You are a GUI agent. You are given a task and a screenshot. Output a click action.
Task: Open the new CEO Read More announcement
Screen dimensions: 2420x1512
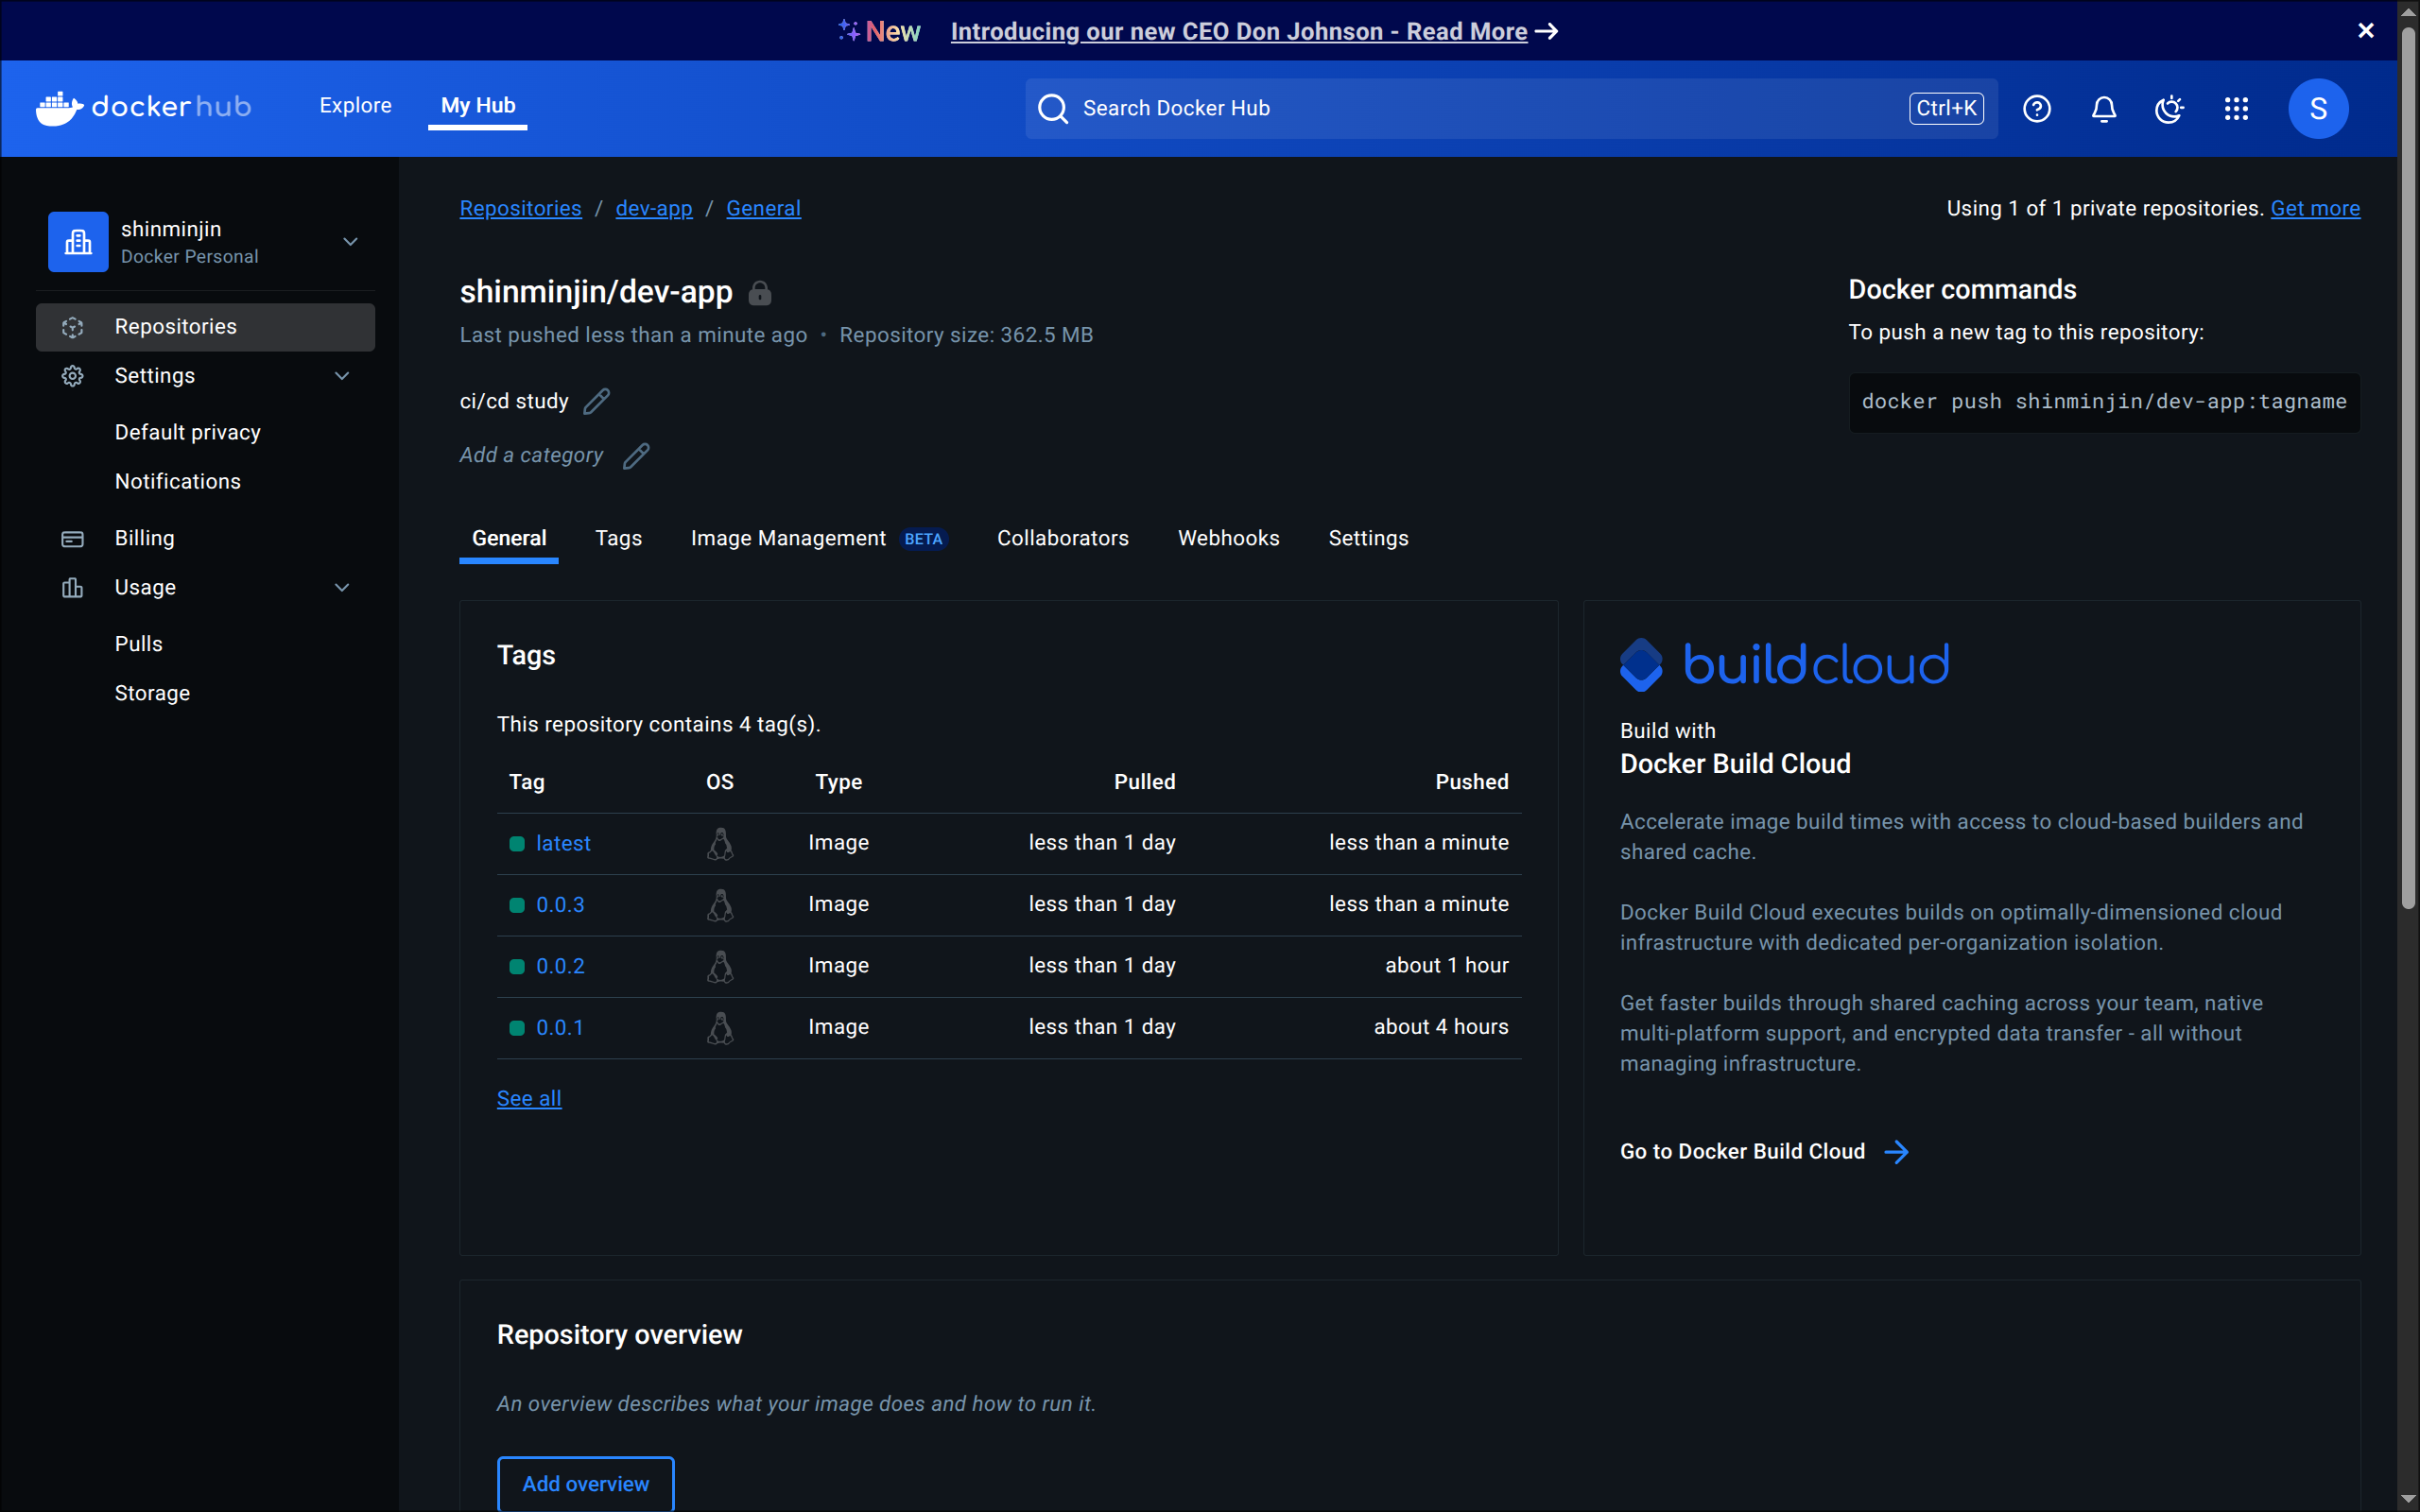tap(1254, 31)
